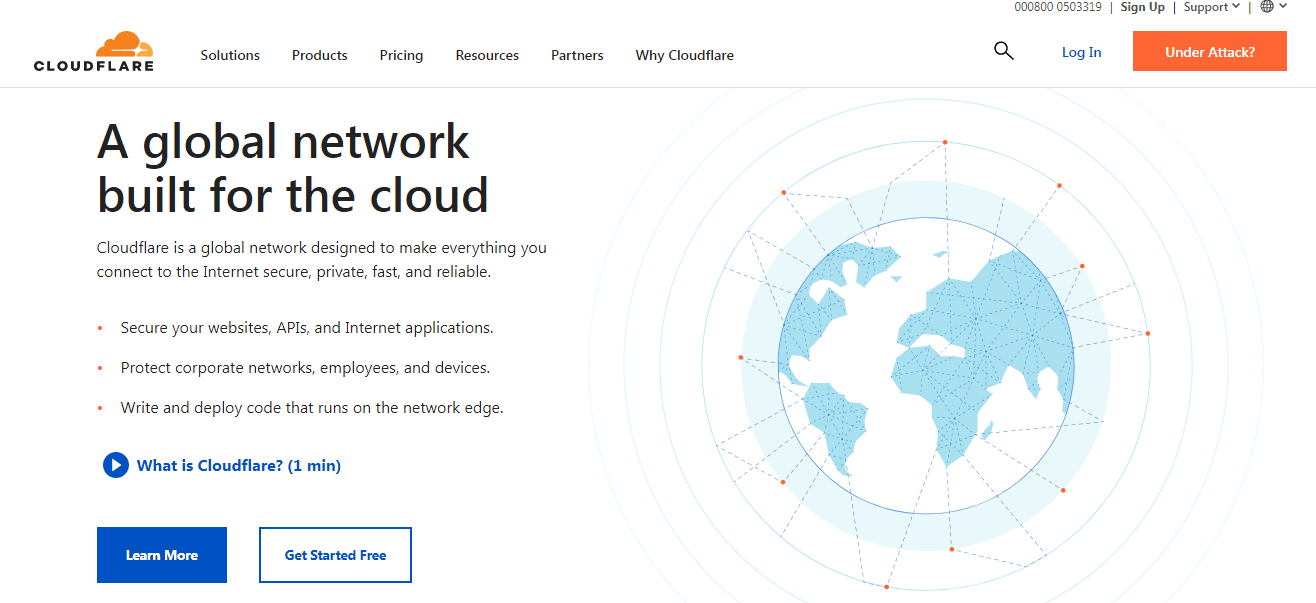Go to the Pricing page
Screen dimensions: 1316x603
pyautogui.click(x=401, y=55)
